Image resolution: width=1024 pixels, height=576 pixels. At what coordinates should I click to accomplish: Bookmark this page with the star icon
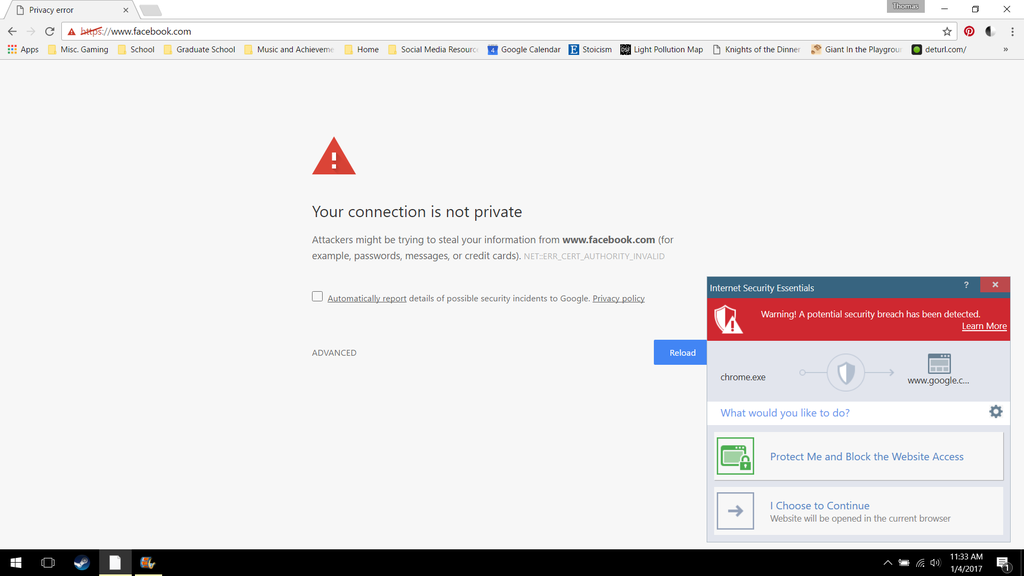[947, 31]
